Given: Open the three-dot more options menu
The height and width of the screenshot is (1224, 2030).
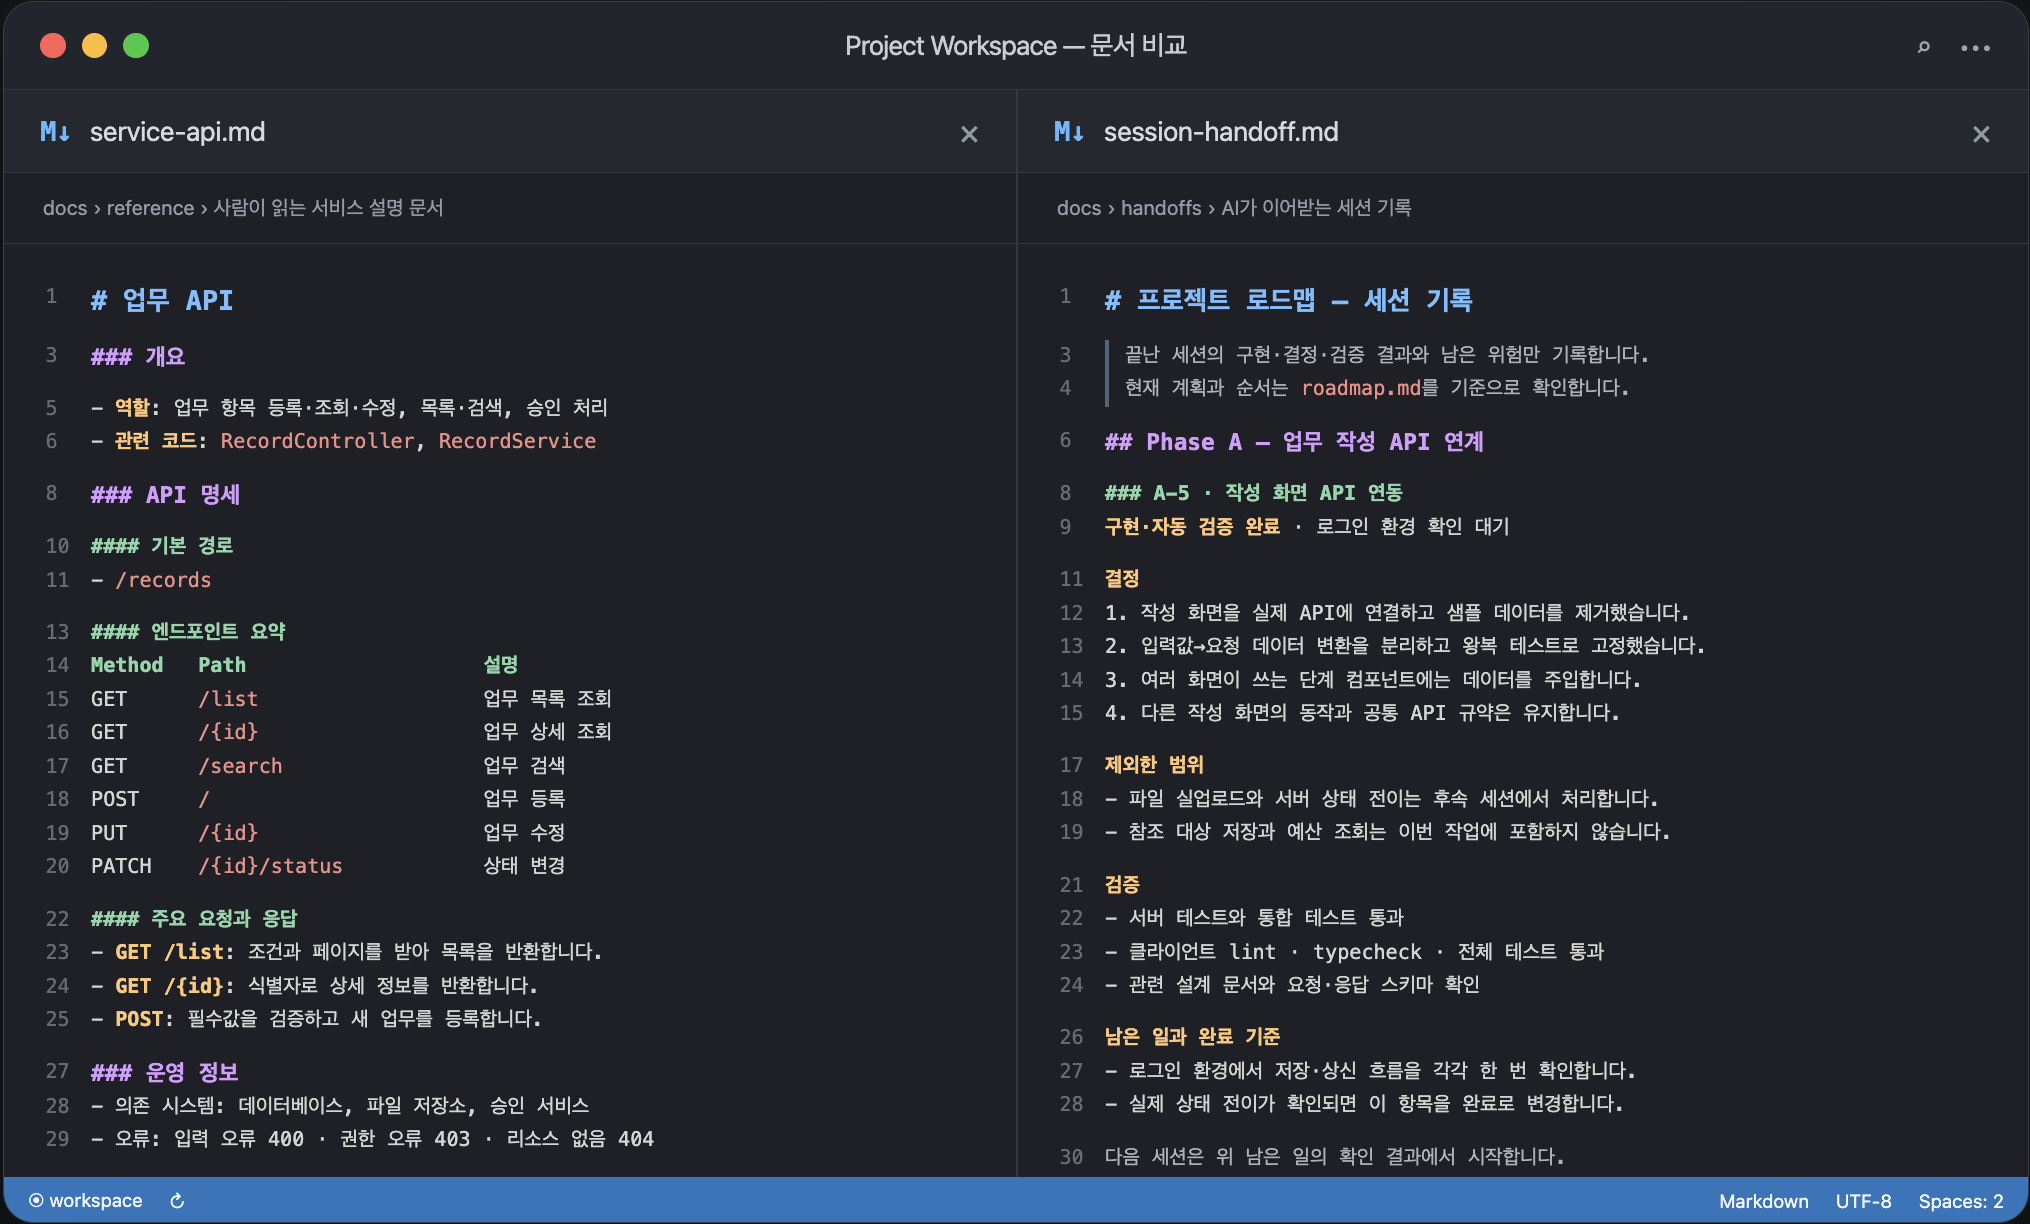Looking at the screenshot, I should click(1975, 47).
